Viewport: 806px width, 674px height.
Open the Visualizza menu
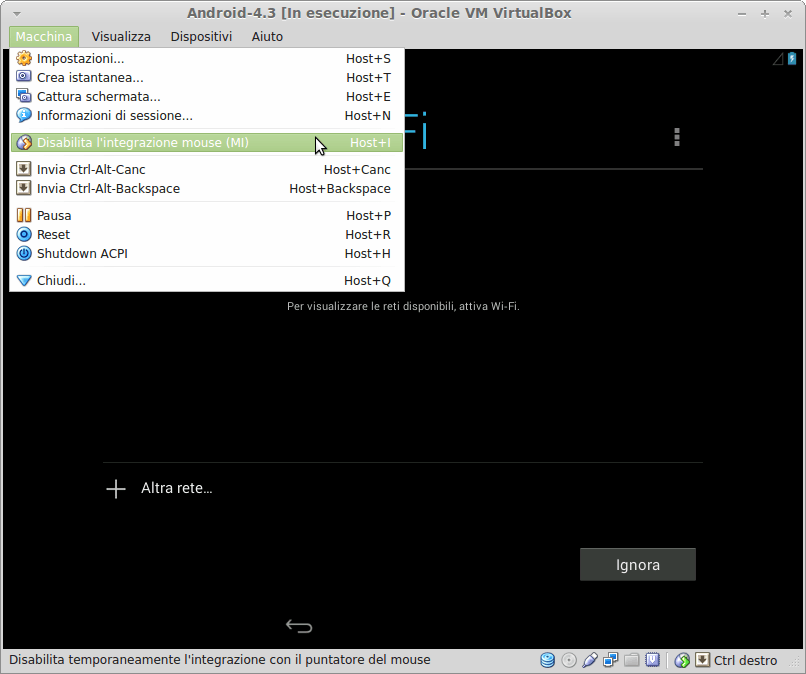[121, 37]
